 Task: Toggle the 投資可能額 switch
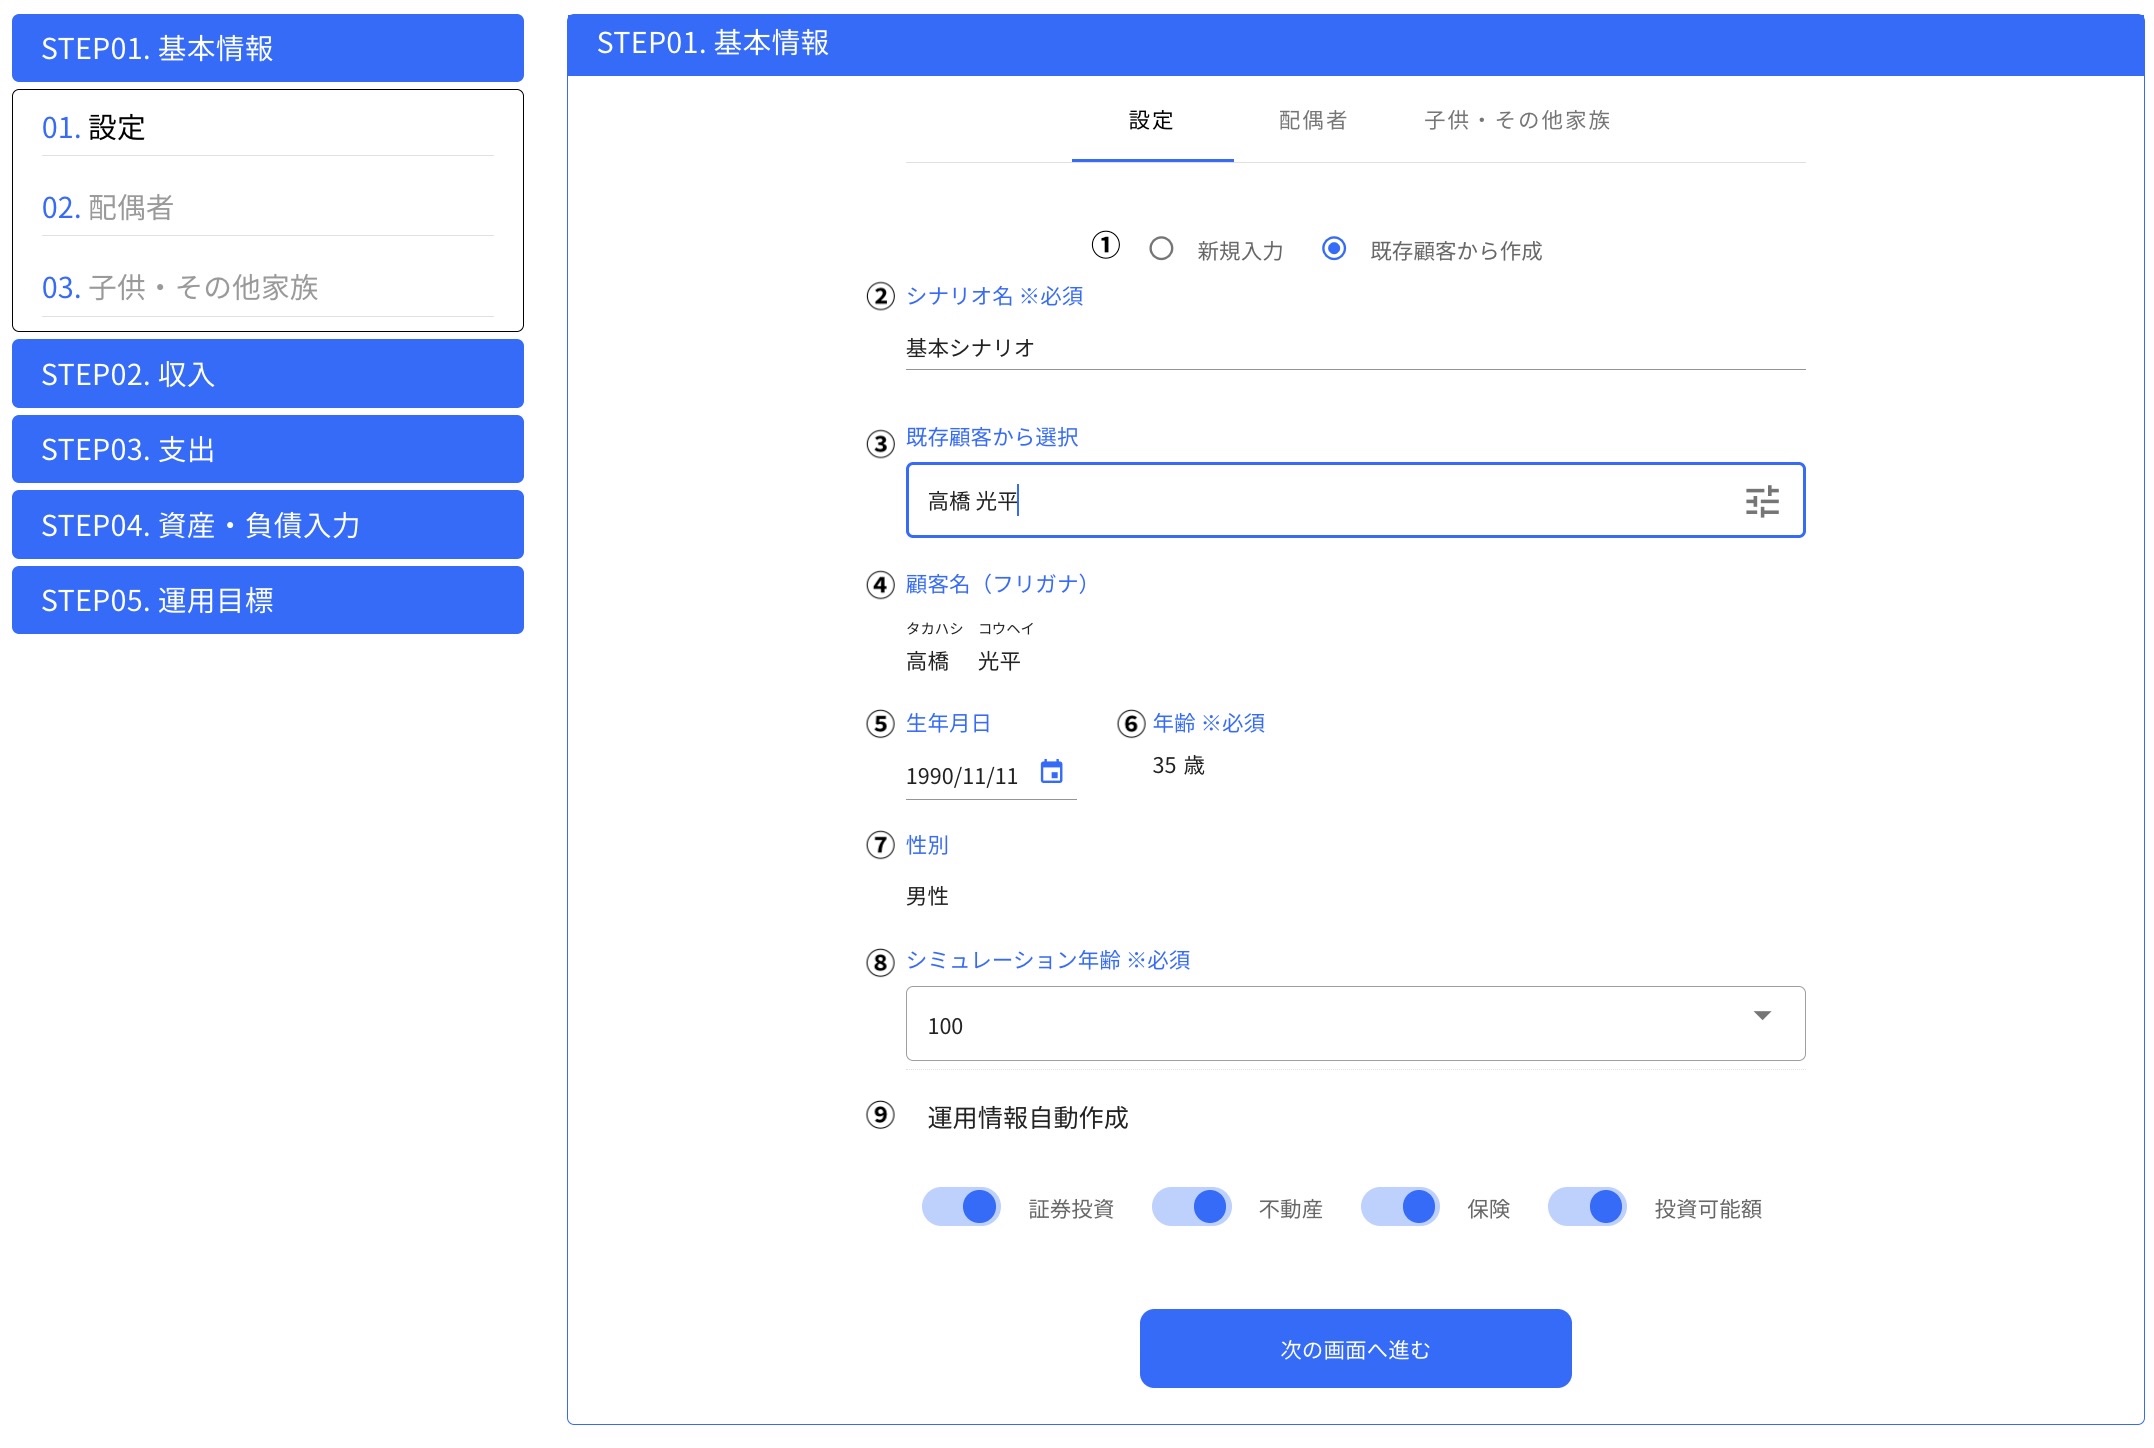[x=1587, y=1207]
